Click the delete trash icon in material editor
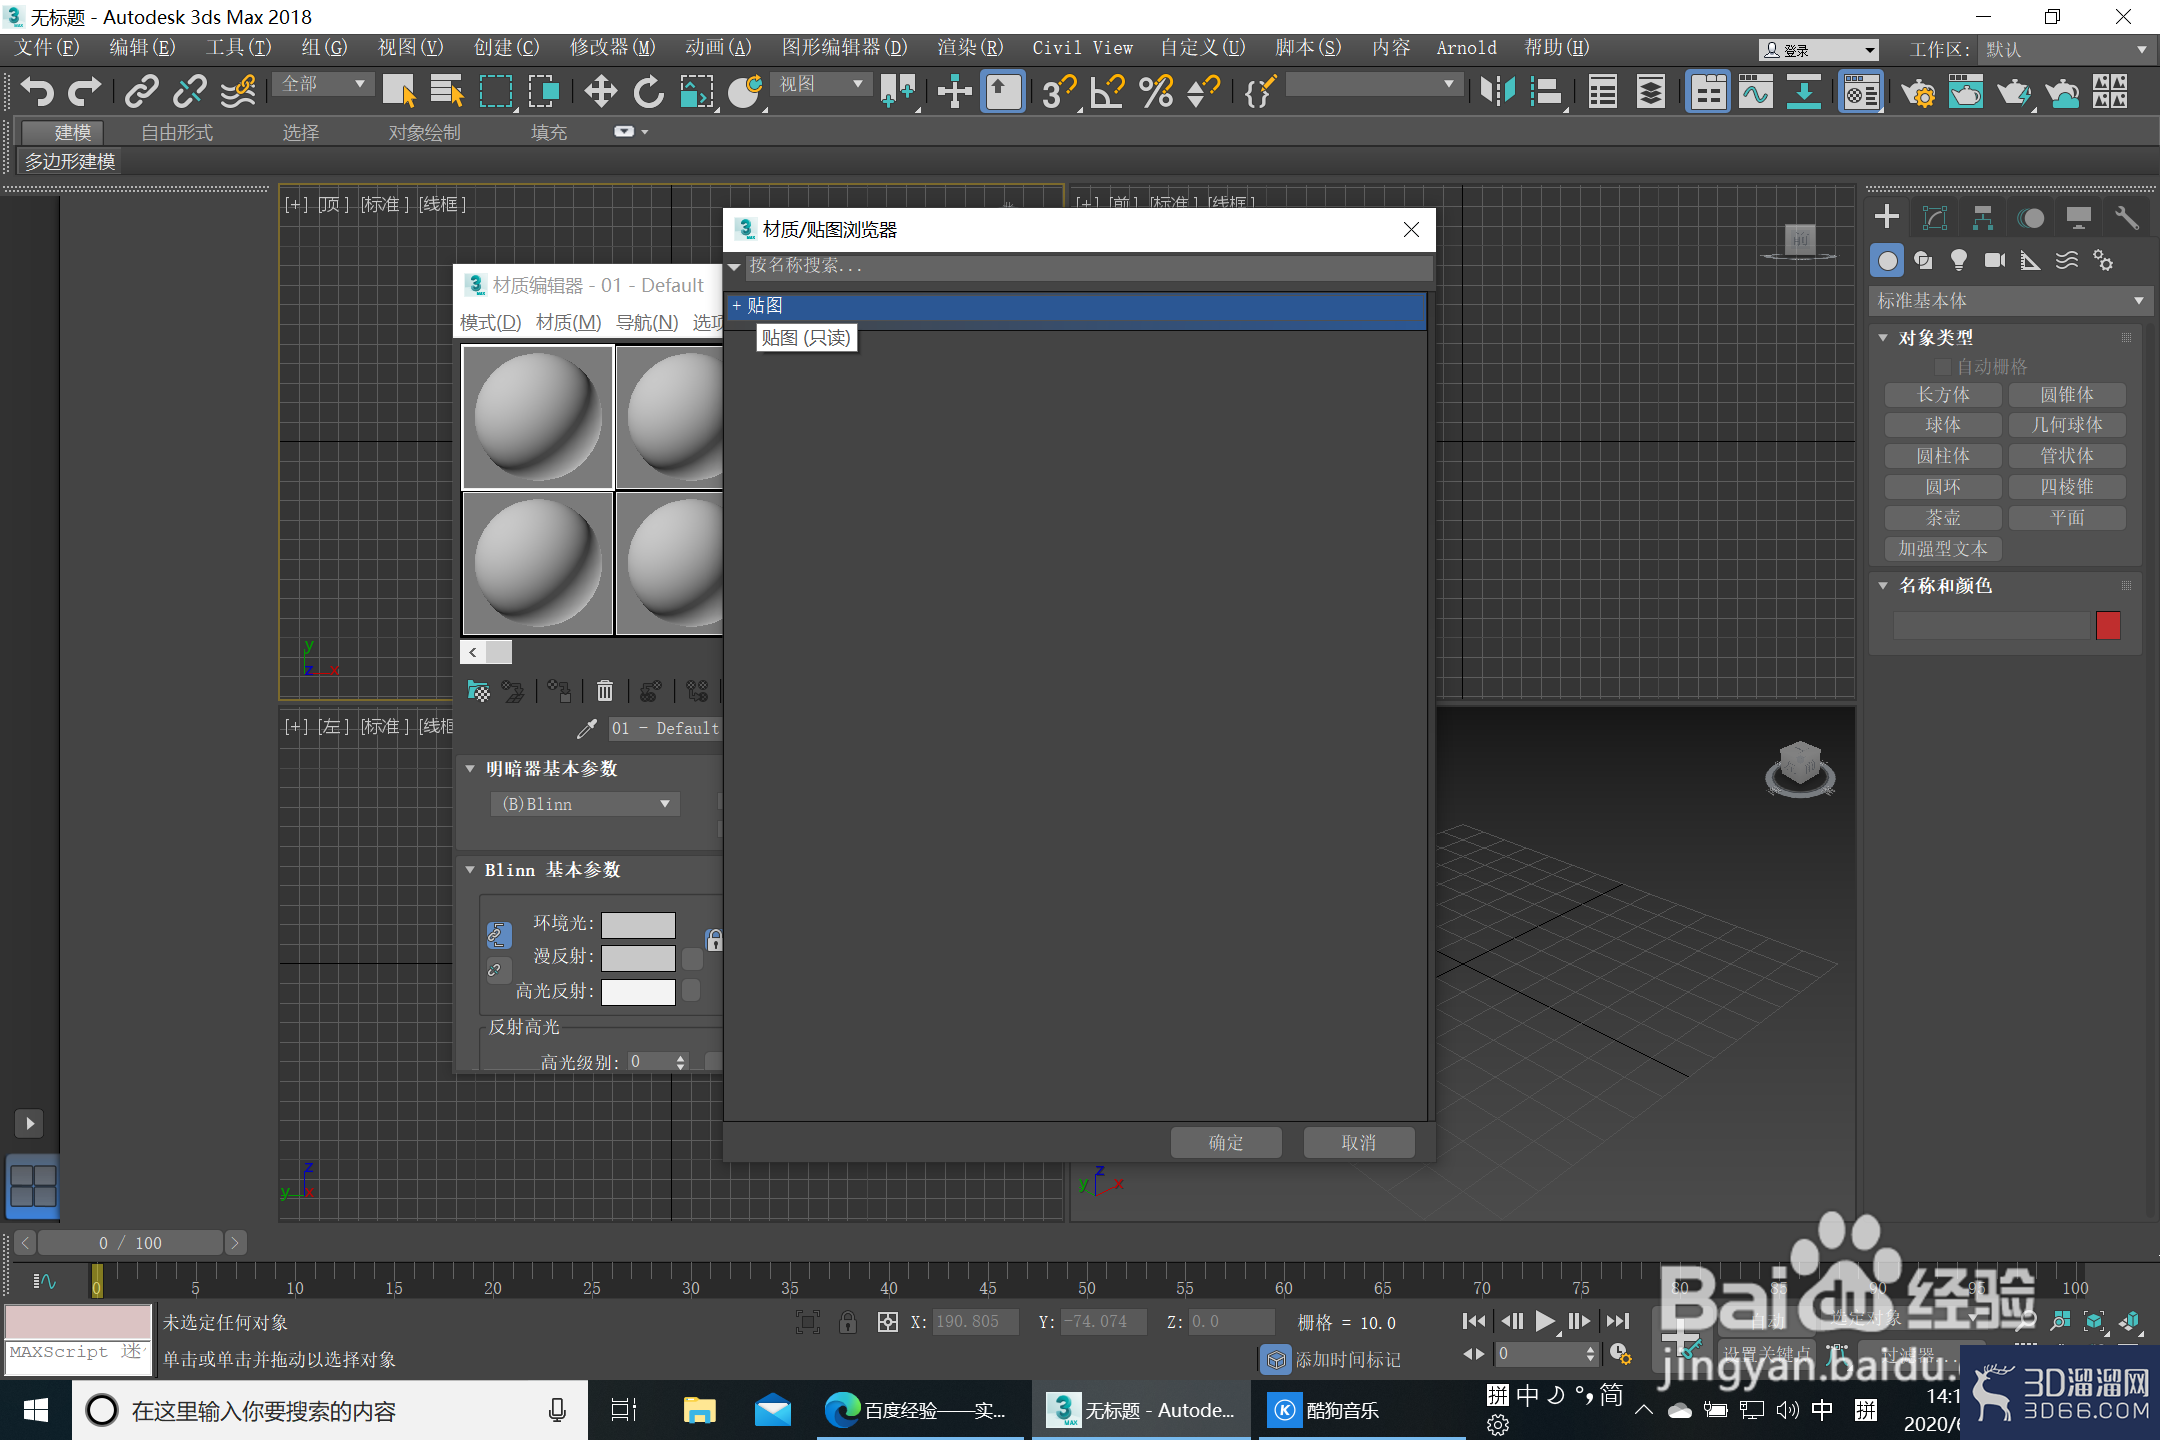The height and width of the screenshot is (1440, 2160). 605,690
